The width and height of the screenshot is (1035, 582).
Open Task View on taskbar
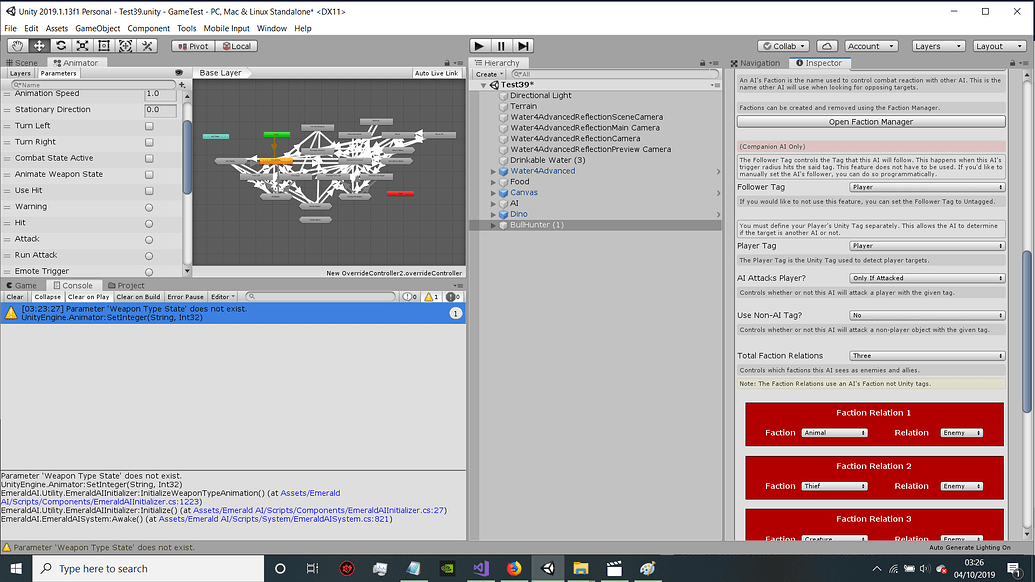point(313,569)
